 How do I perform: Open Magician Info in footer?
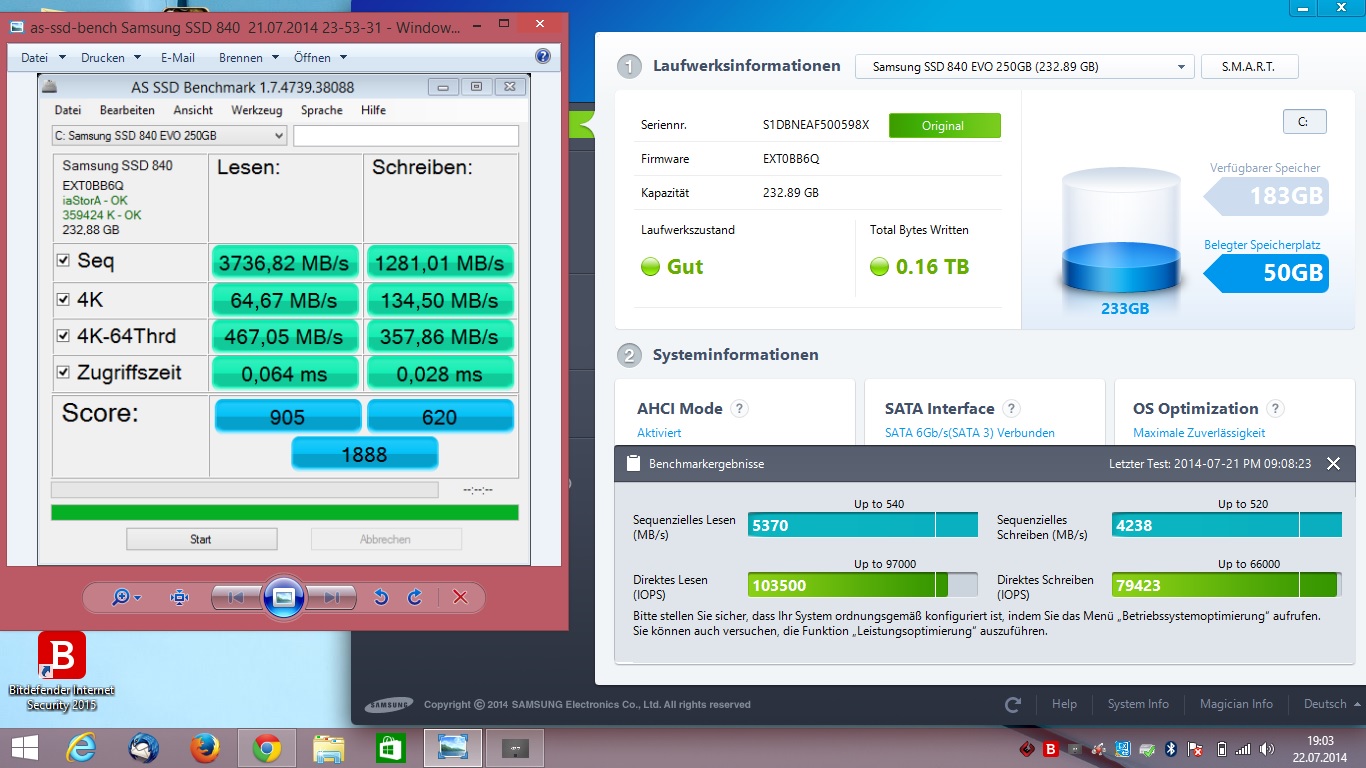(1236, 704)
